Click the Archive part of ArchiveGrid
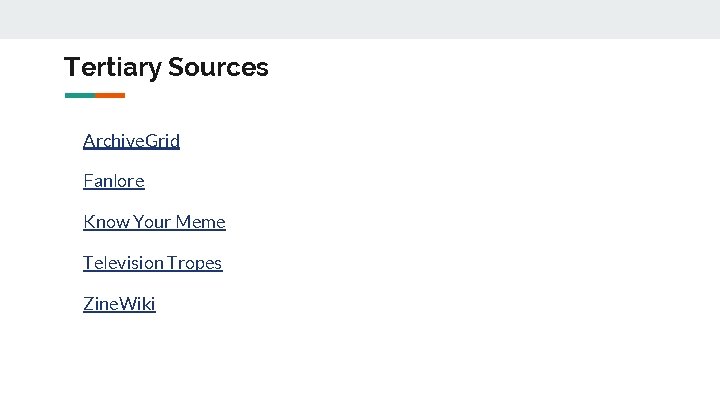720x405 pixels. click(x=112, y=140)
